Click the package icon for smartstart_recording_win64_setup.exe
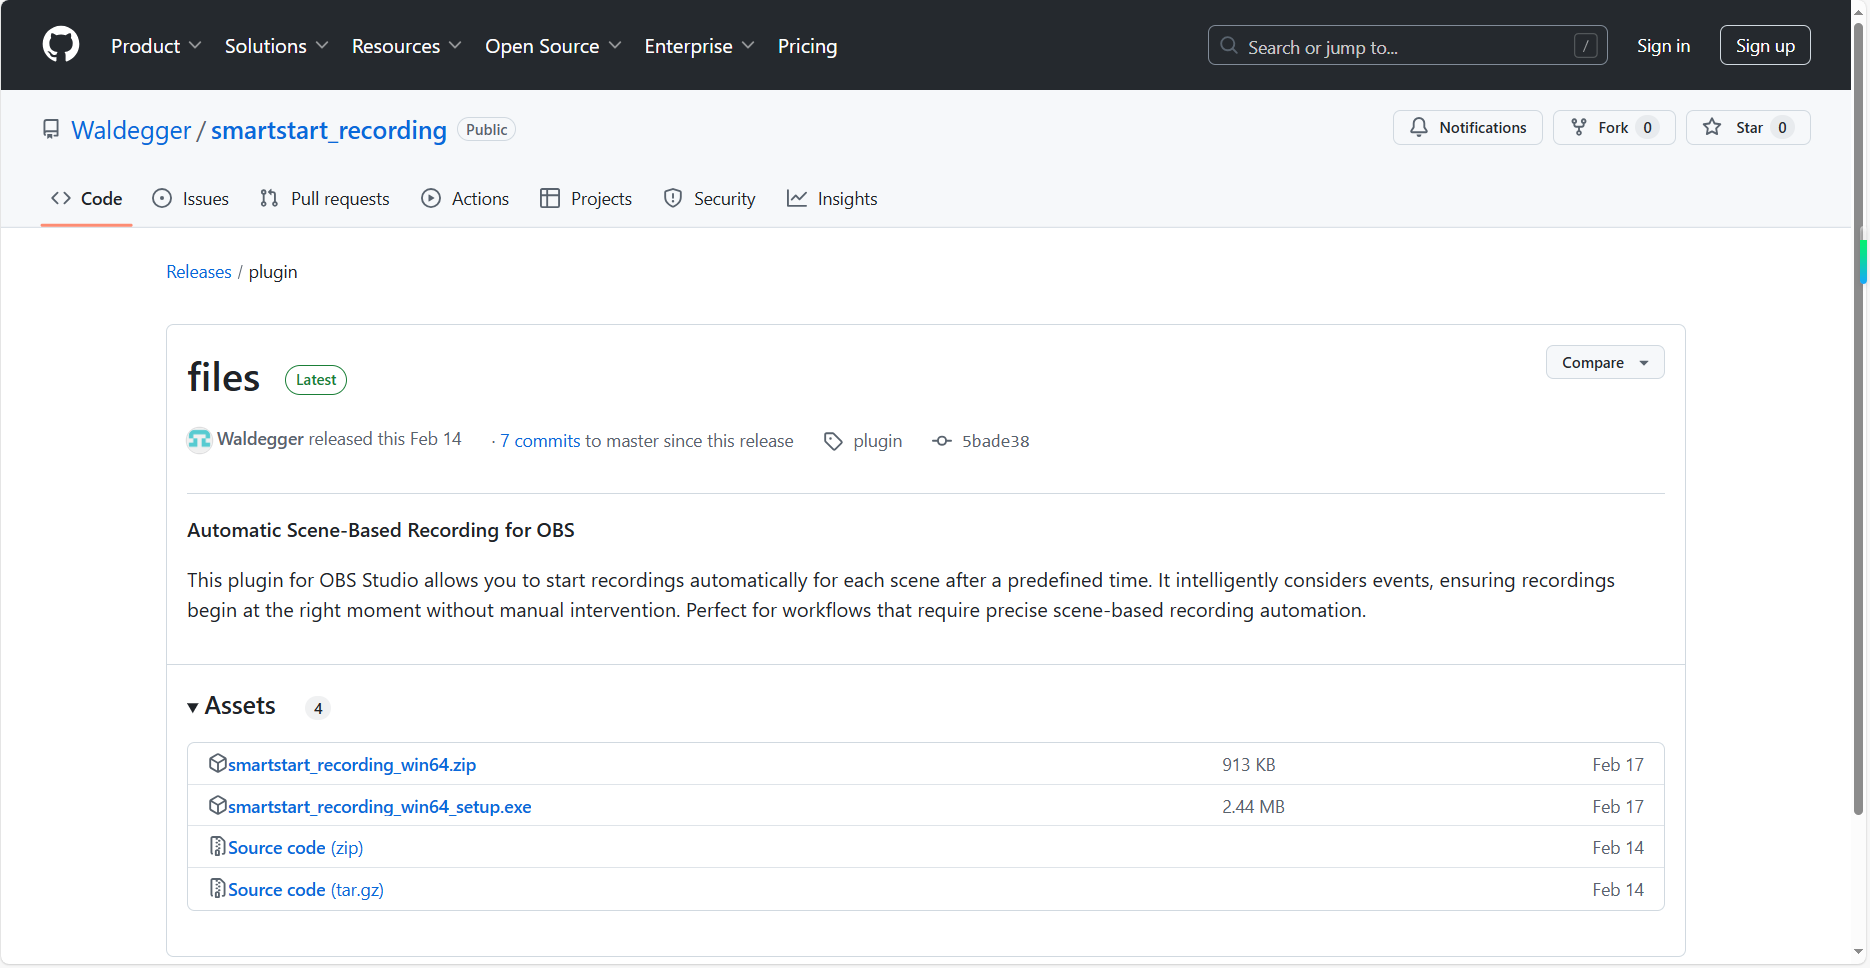Viewport: 1870px width, 968px height. tap(217, 805)
